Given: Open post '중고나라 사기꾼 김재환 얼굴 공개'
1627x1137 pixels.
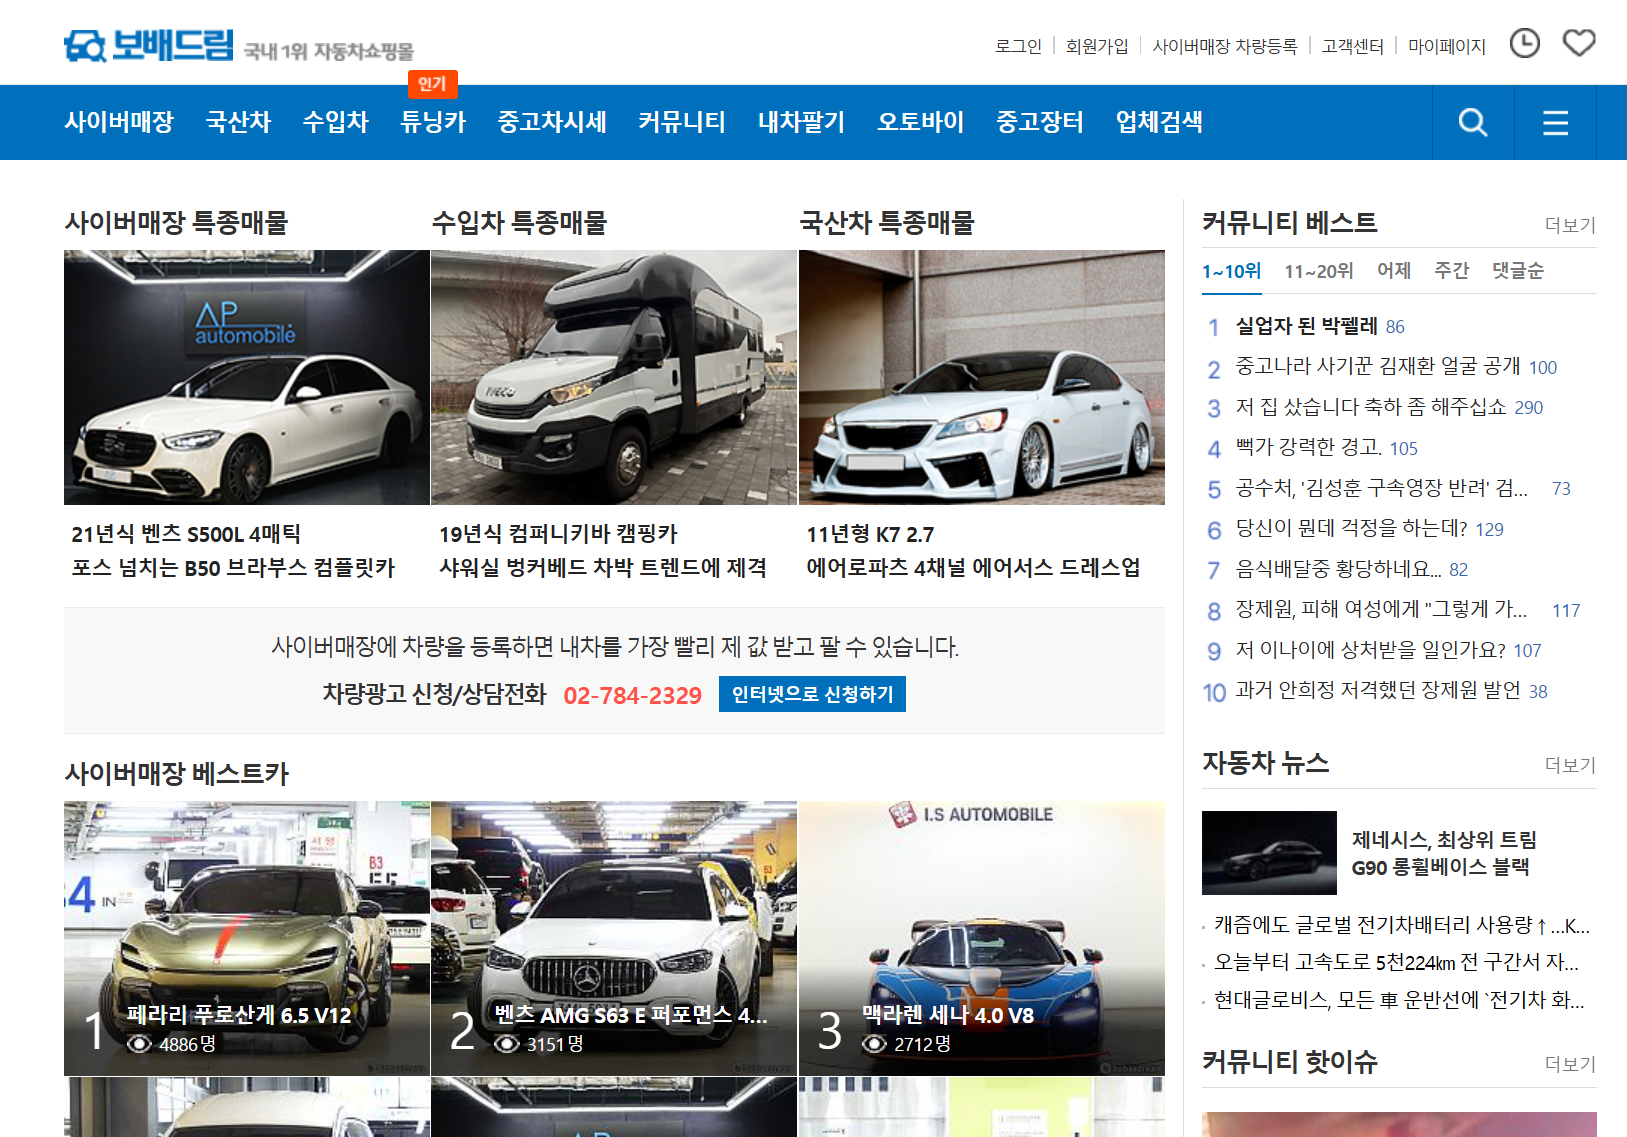Looking at the screenshot, I should pyautogui.click(x=1378, y=366).
